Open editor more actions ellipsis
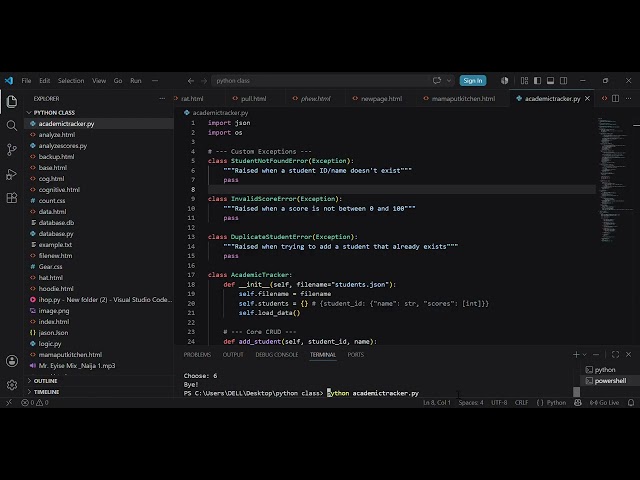The width and height of the screenshot is (640, 480). click(x=629, y=98)
